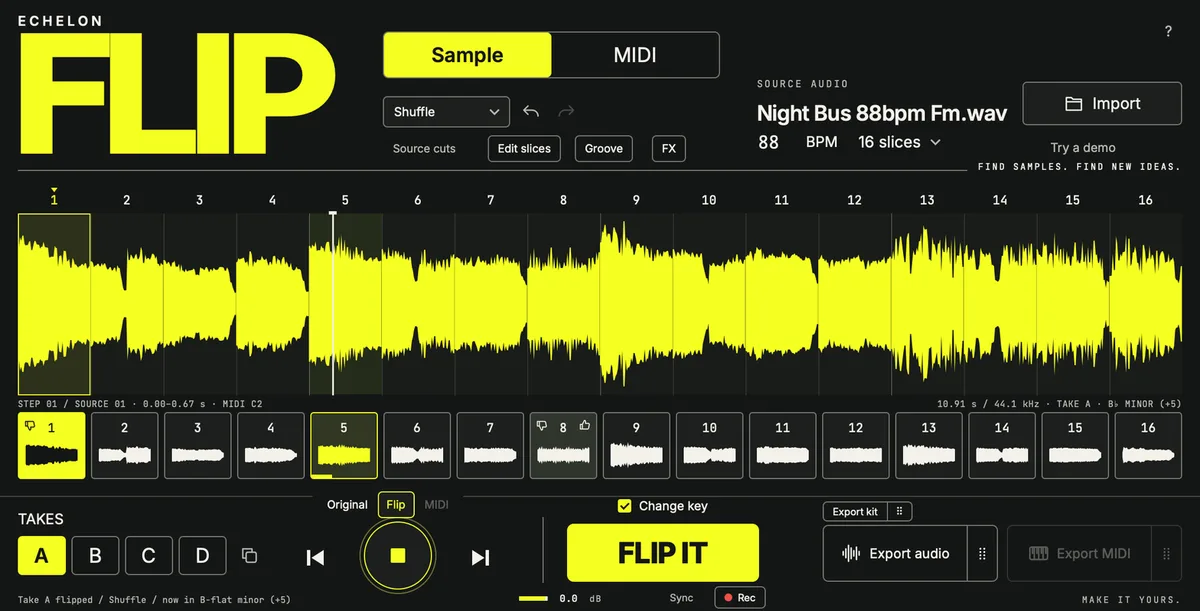Click the Export MIDI button
This screenshot has height=611, width=1200.
[x=1080, y=553]
